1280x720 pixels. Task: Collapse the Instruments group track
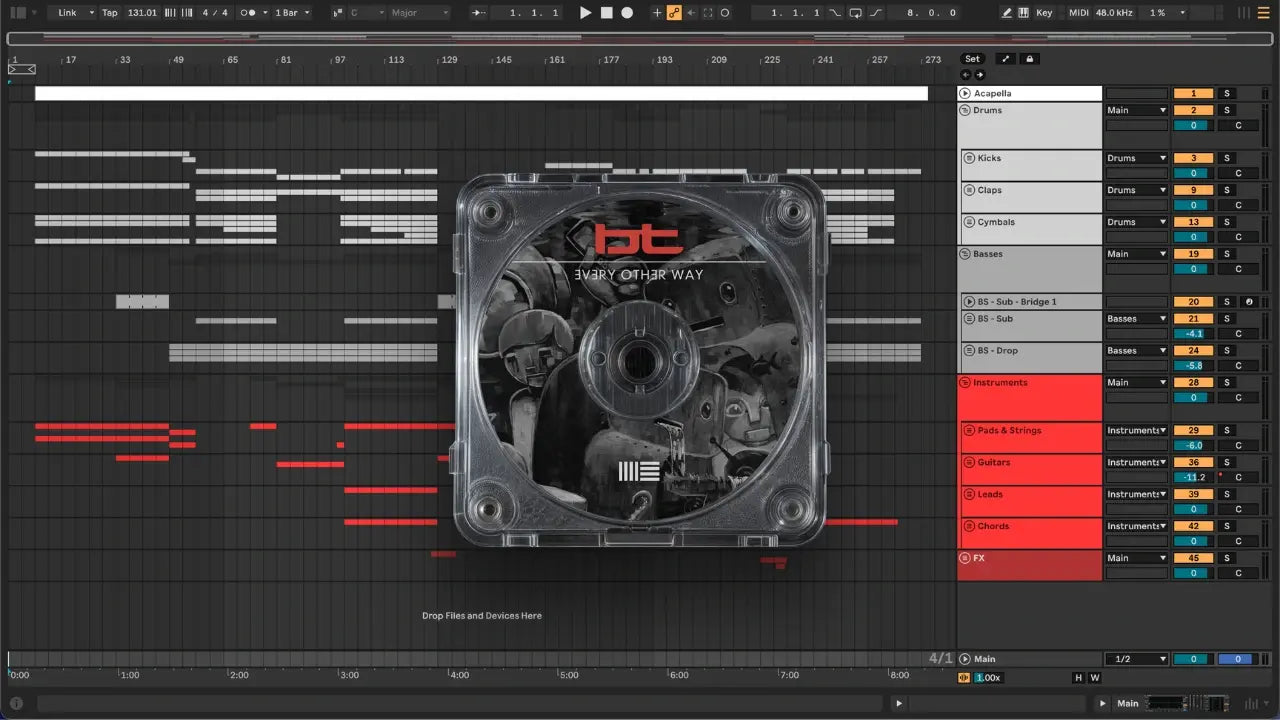(965, 382)
